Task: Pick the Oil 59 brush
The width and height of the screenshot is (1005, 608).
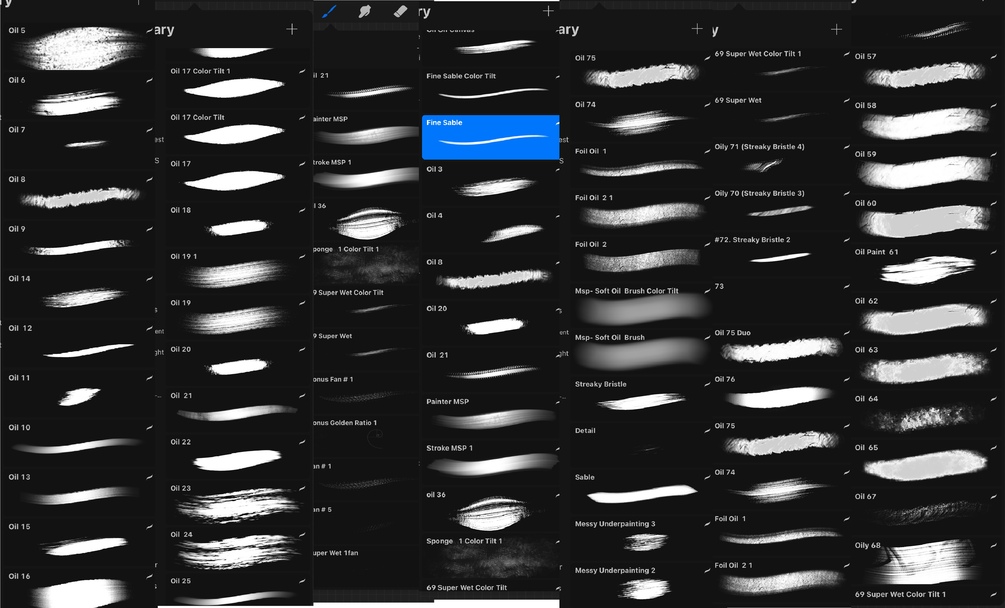Action: (926, 170)
